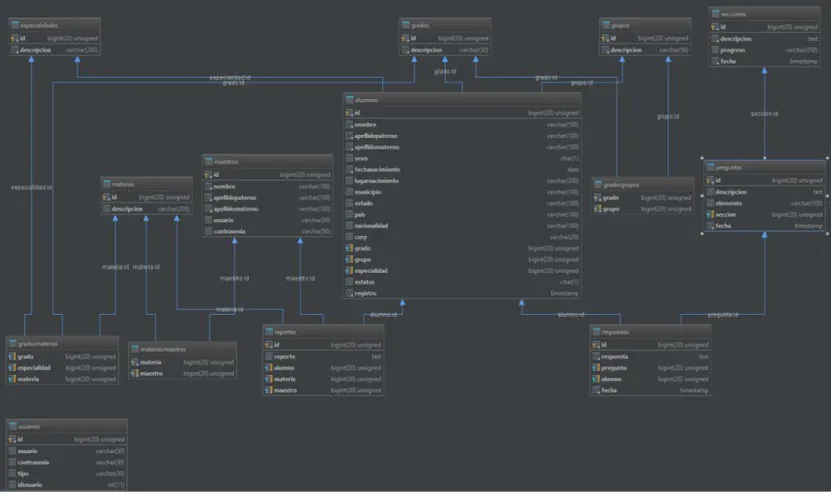Click the respuestas table header icon
Viewport: 834px width, 492px height.
click(x=597, y=331)
